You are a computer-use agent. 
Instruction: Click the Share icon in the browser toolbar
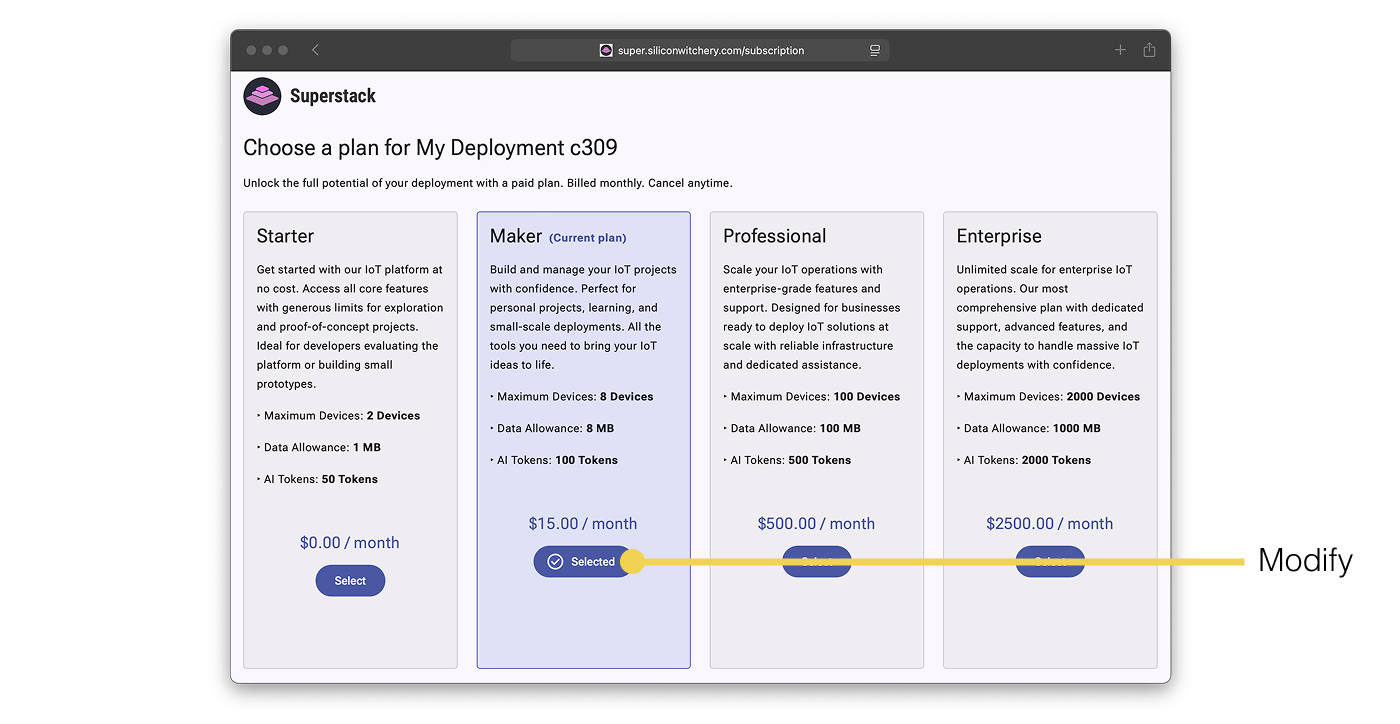pyautogui.click(x=1149, y=50)
